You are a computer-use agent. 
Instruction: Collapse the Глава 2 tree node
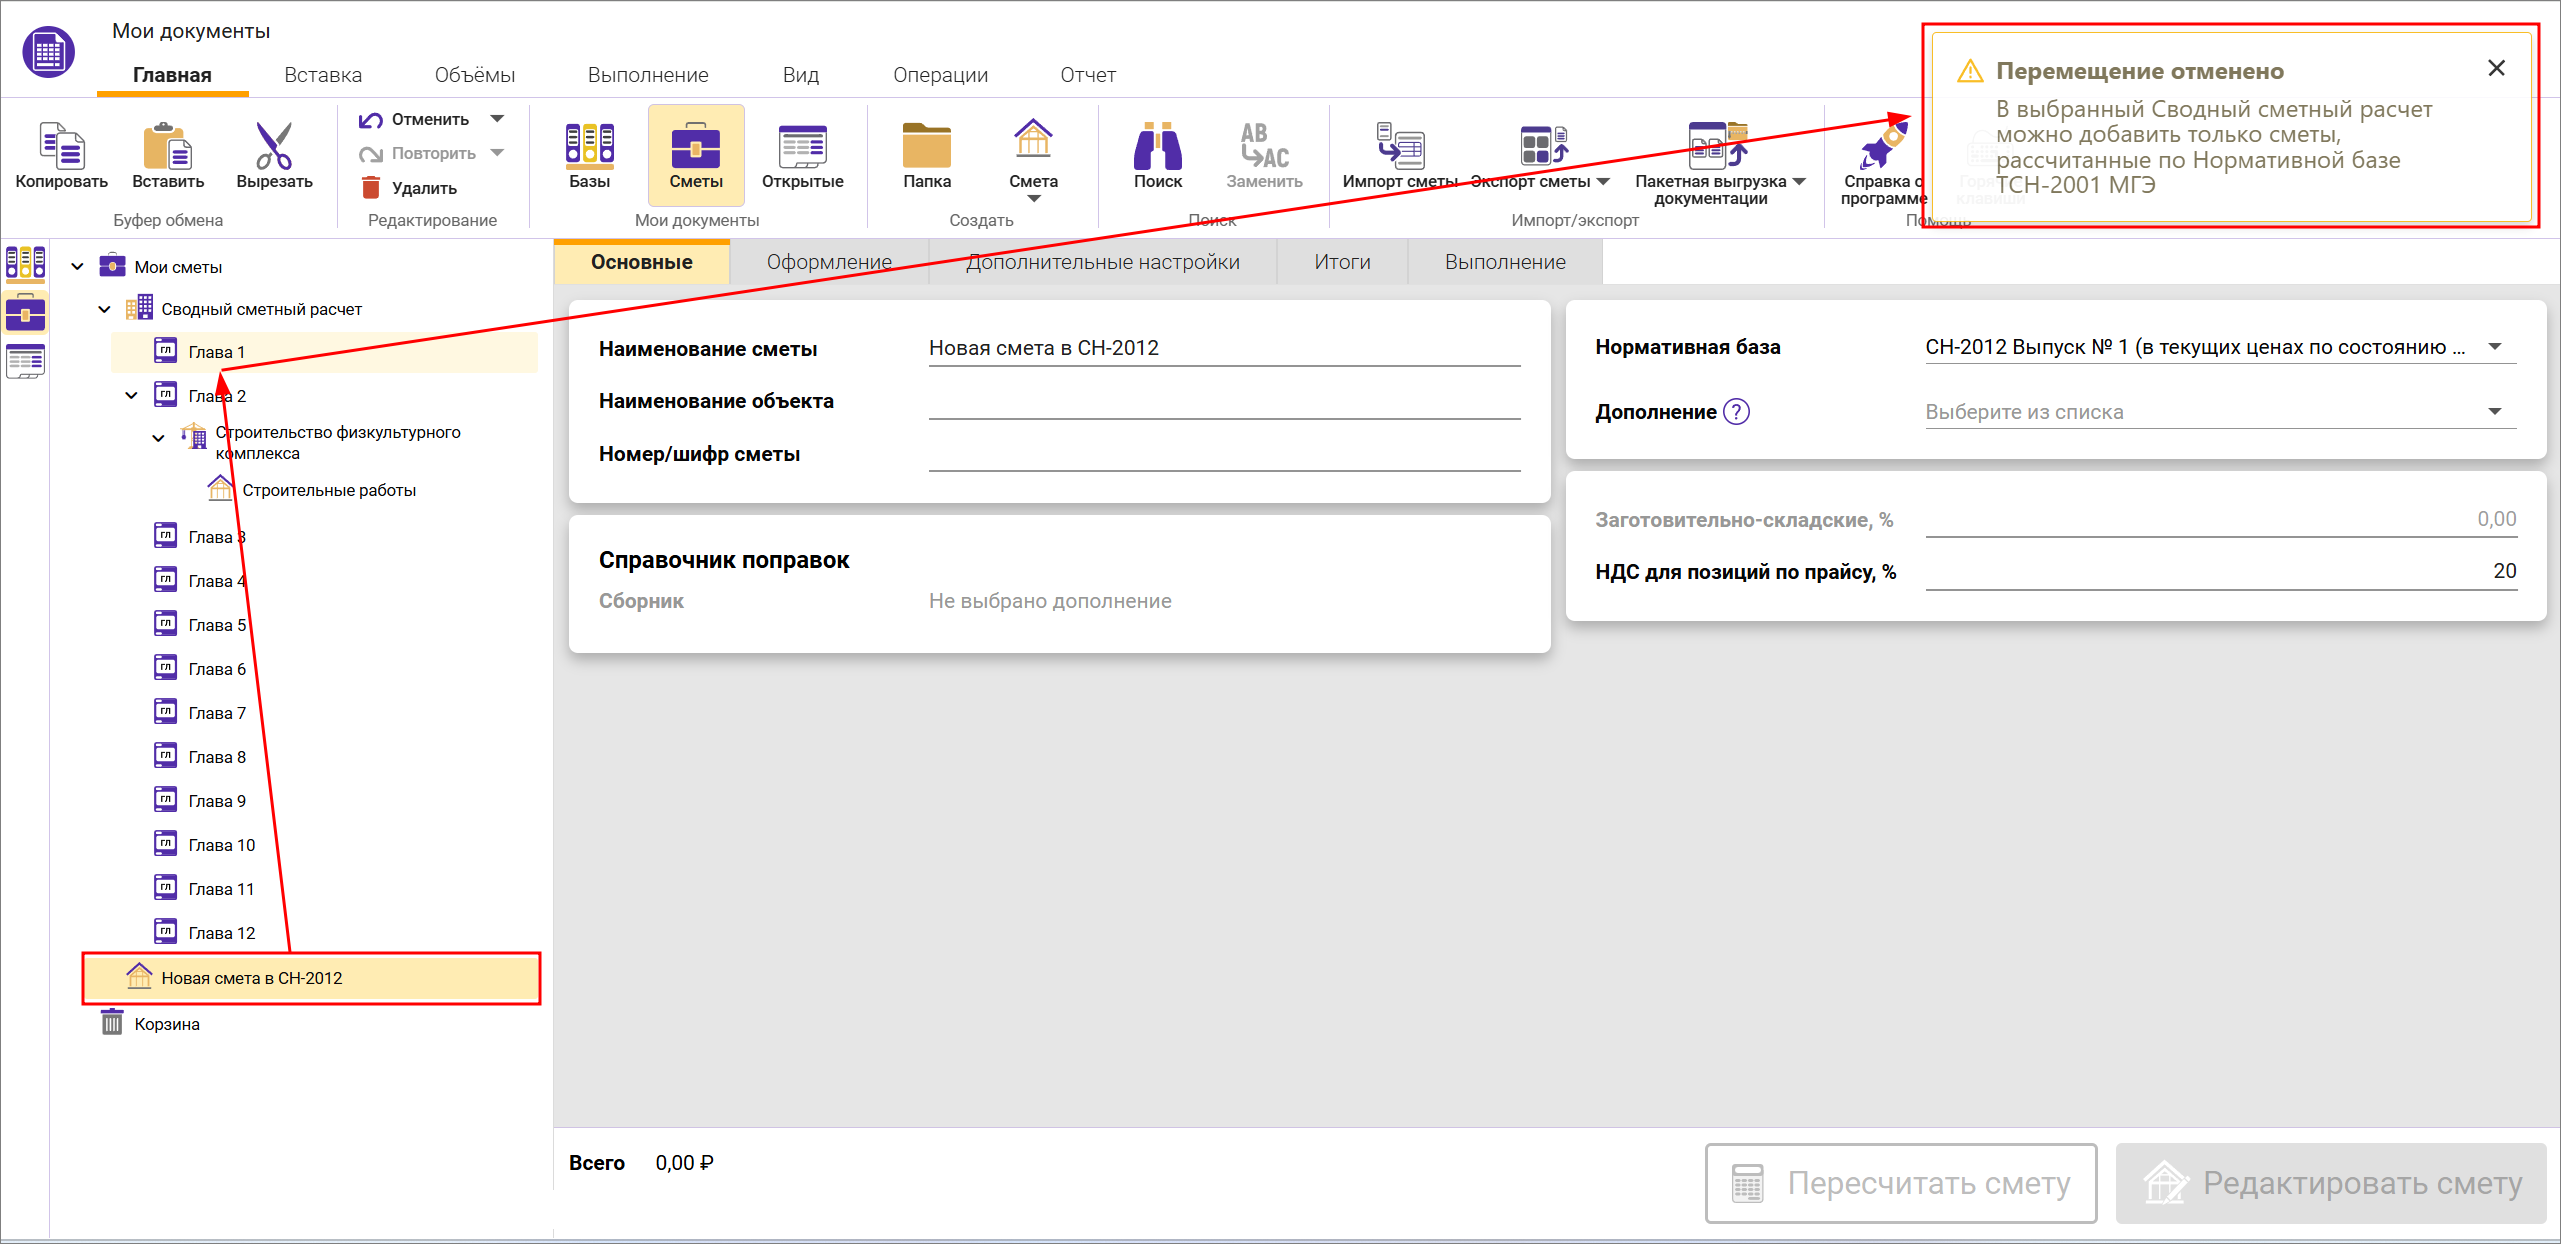(131, 396)
